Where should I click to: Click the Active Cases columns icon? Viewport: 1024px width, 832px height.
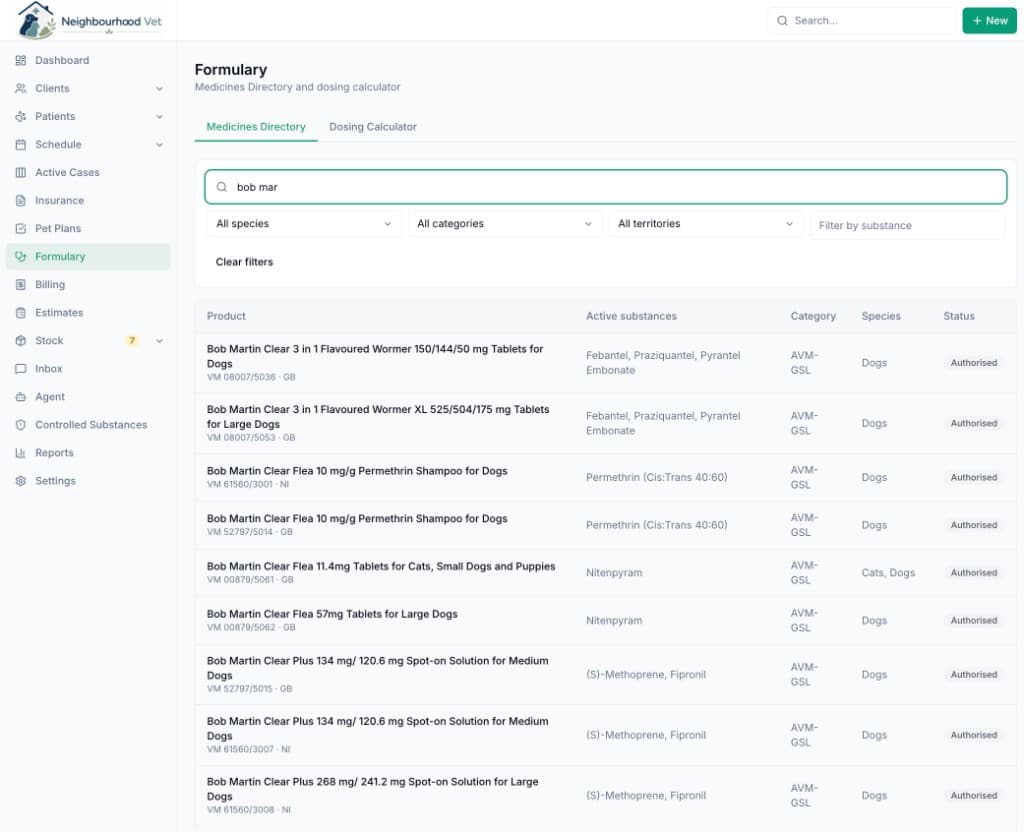[21, 172]
